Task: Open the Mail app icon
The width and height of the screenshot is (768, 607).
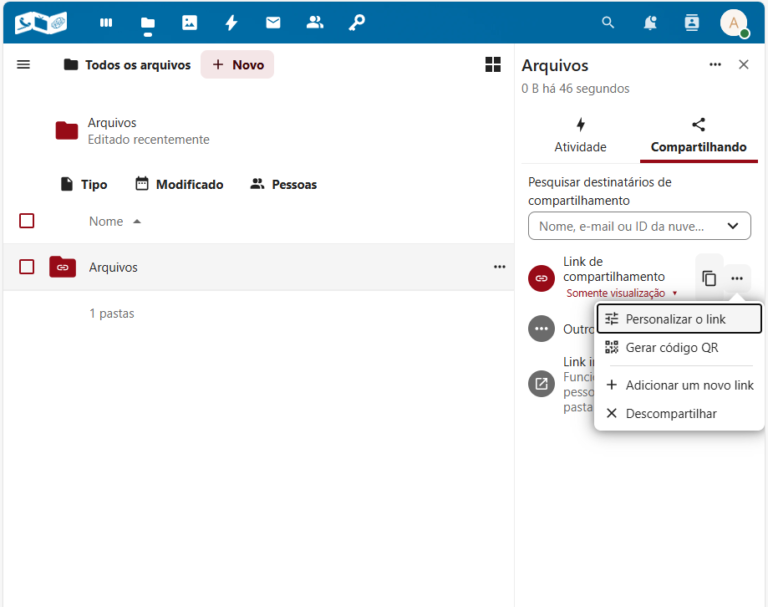Action: point(273,22)
